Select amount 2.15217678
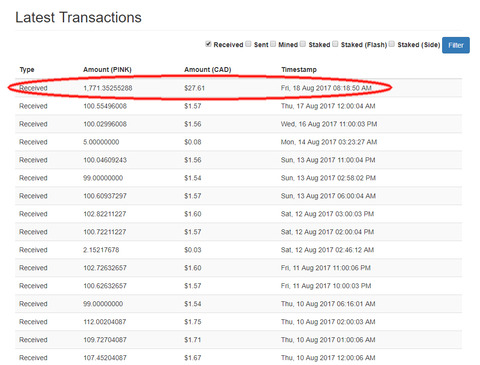This screenshot has height=365, width=480. tap(101, 250)
